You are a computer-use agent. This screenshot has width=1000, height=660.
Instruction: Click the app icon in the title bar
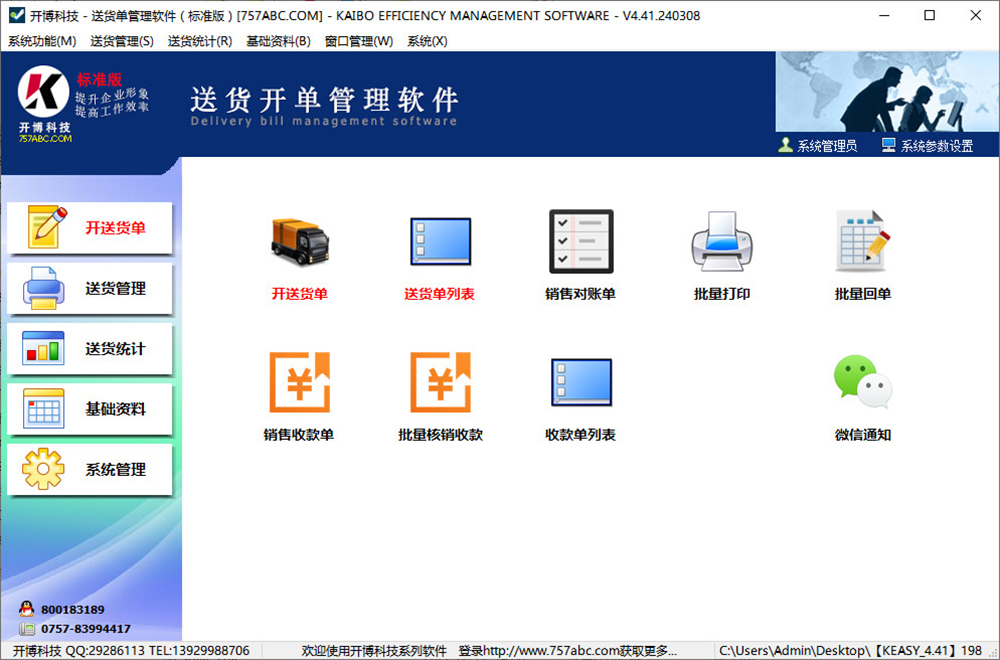pos(17,15)
